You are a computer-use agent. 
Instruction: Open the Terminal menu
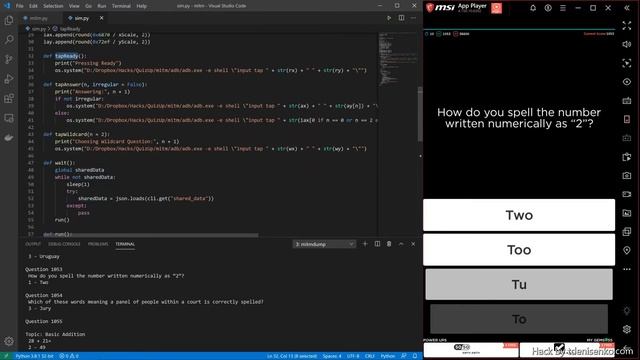pos(121,6)
